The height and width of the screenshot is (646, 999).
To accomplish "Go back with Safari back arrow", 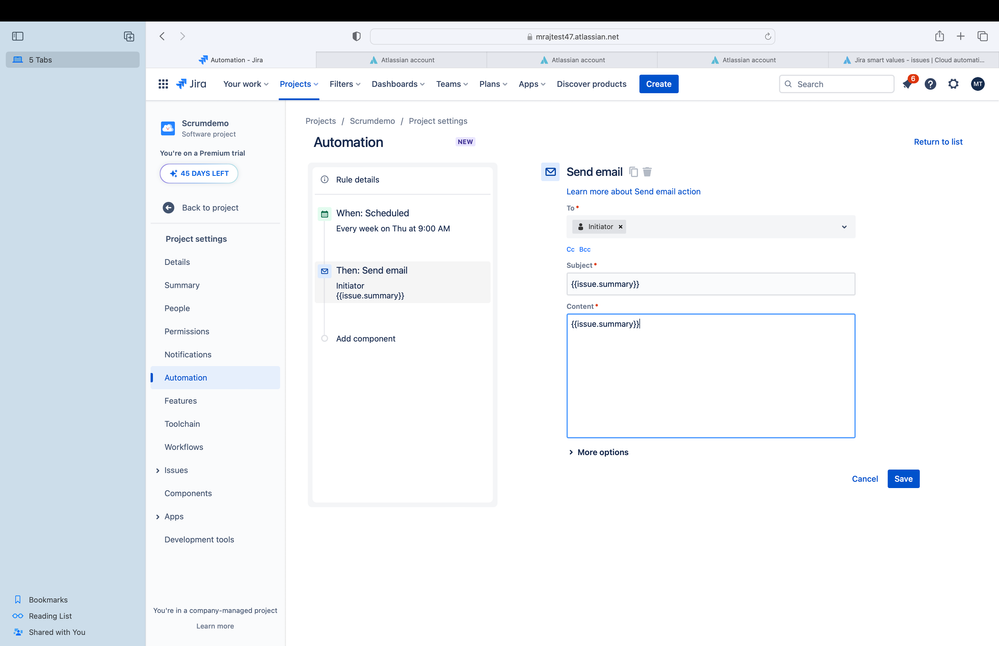I will (162, 36).
